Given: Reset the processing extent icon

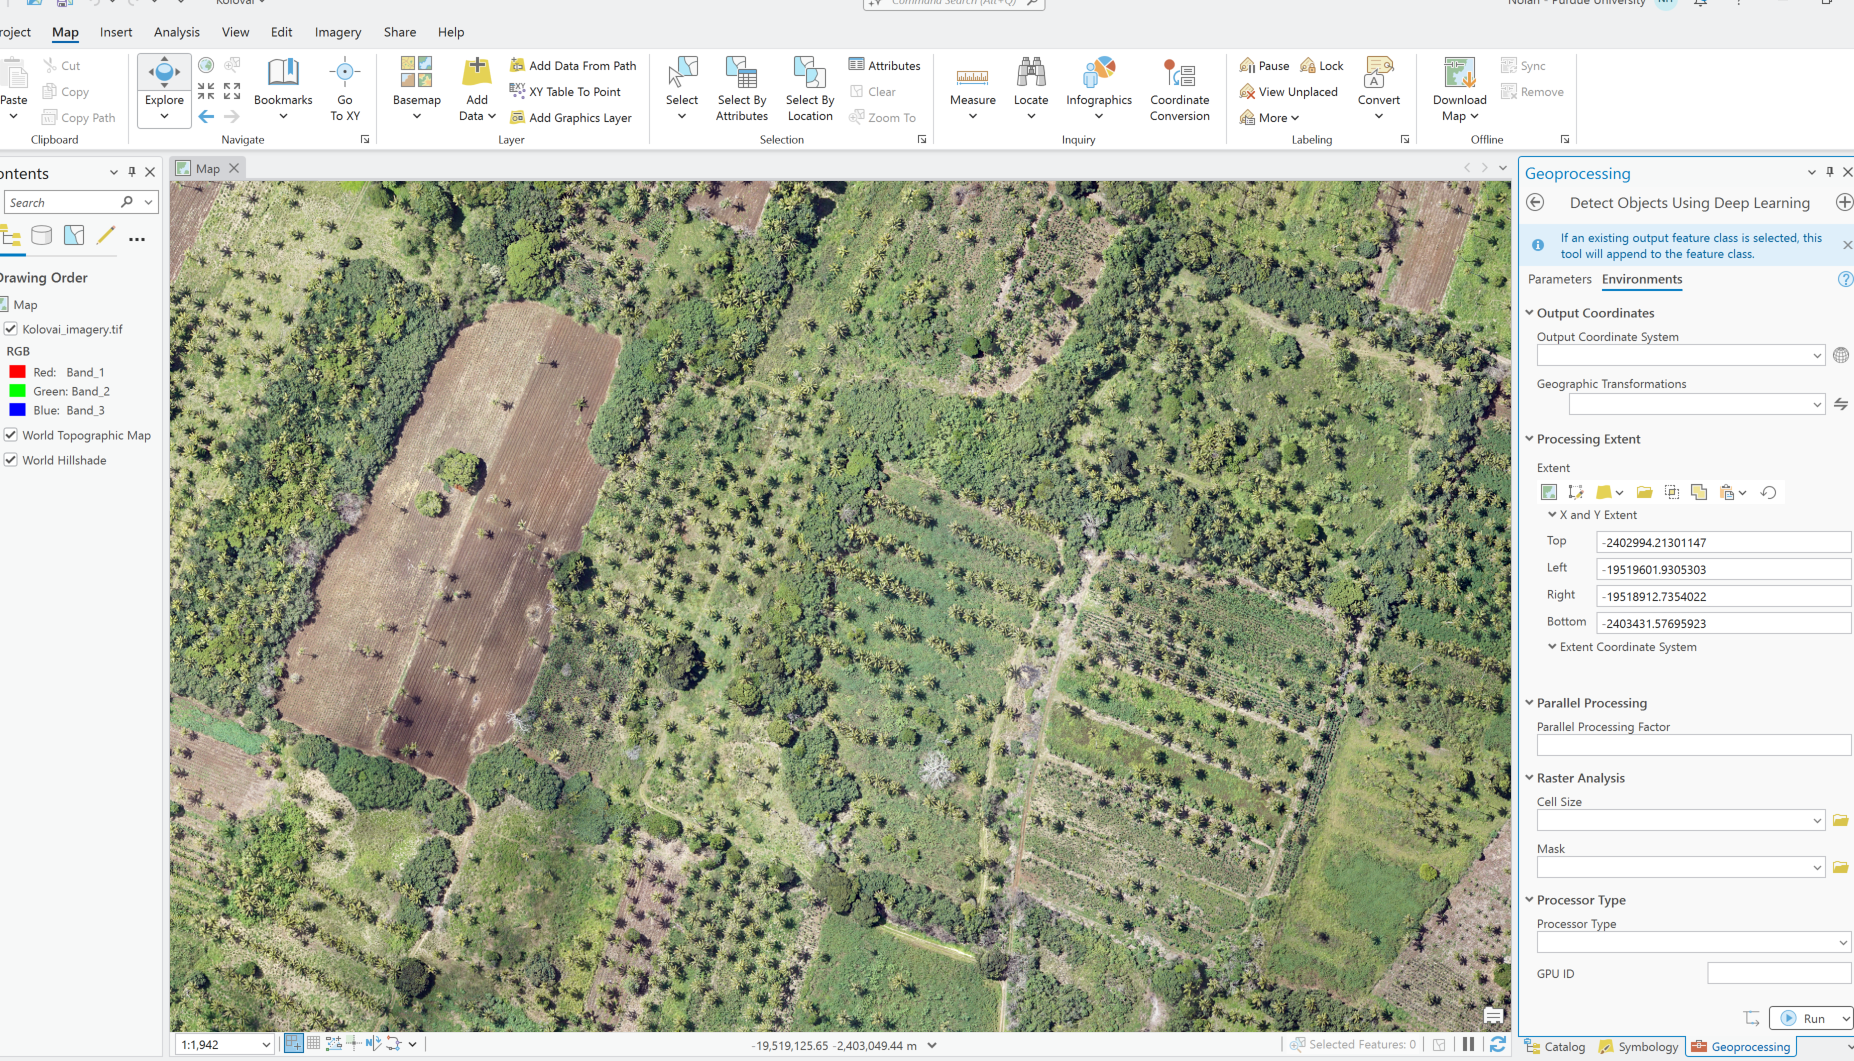Looking at the screenshot, I should [x=1768, y=492].
